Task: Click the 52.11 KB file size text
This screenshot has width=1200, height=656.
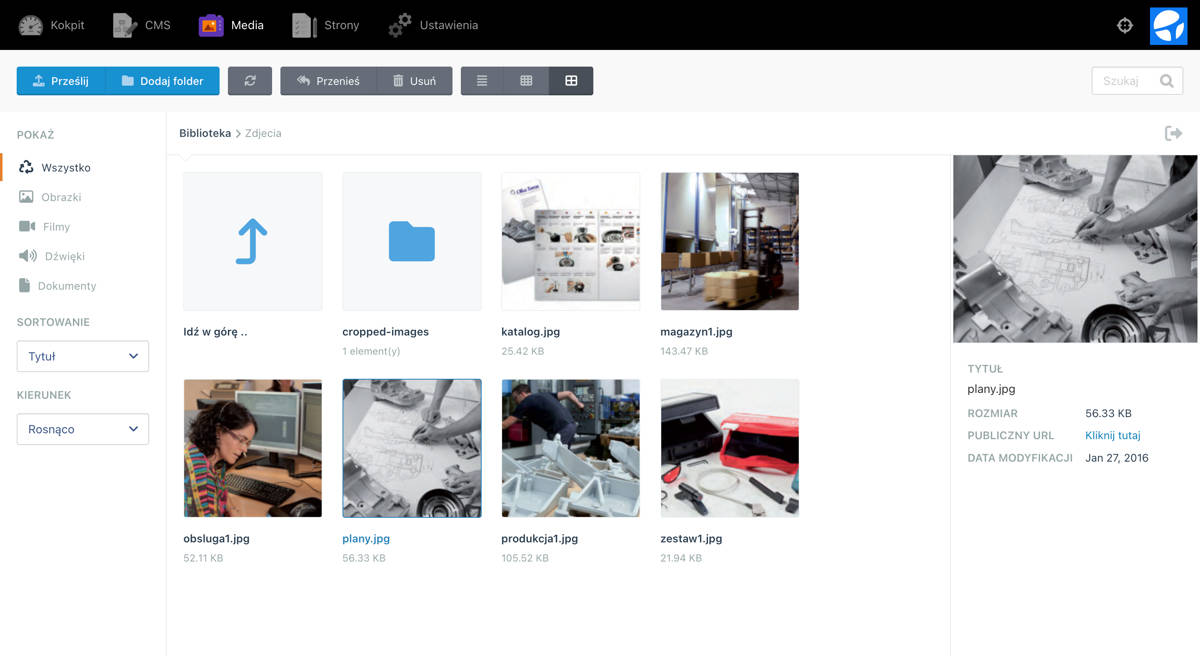Action: point(203,558)
